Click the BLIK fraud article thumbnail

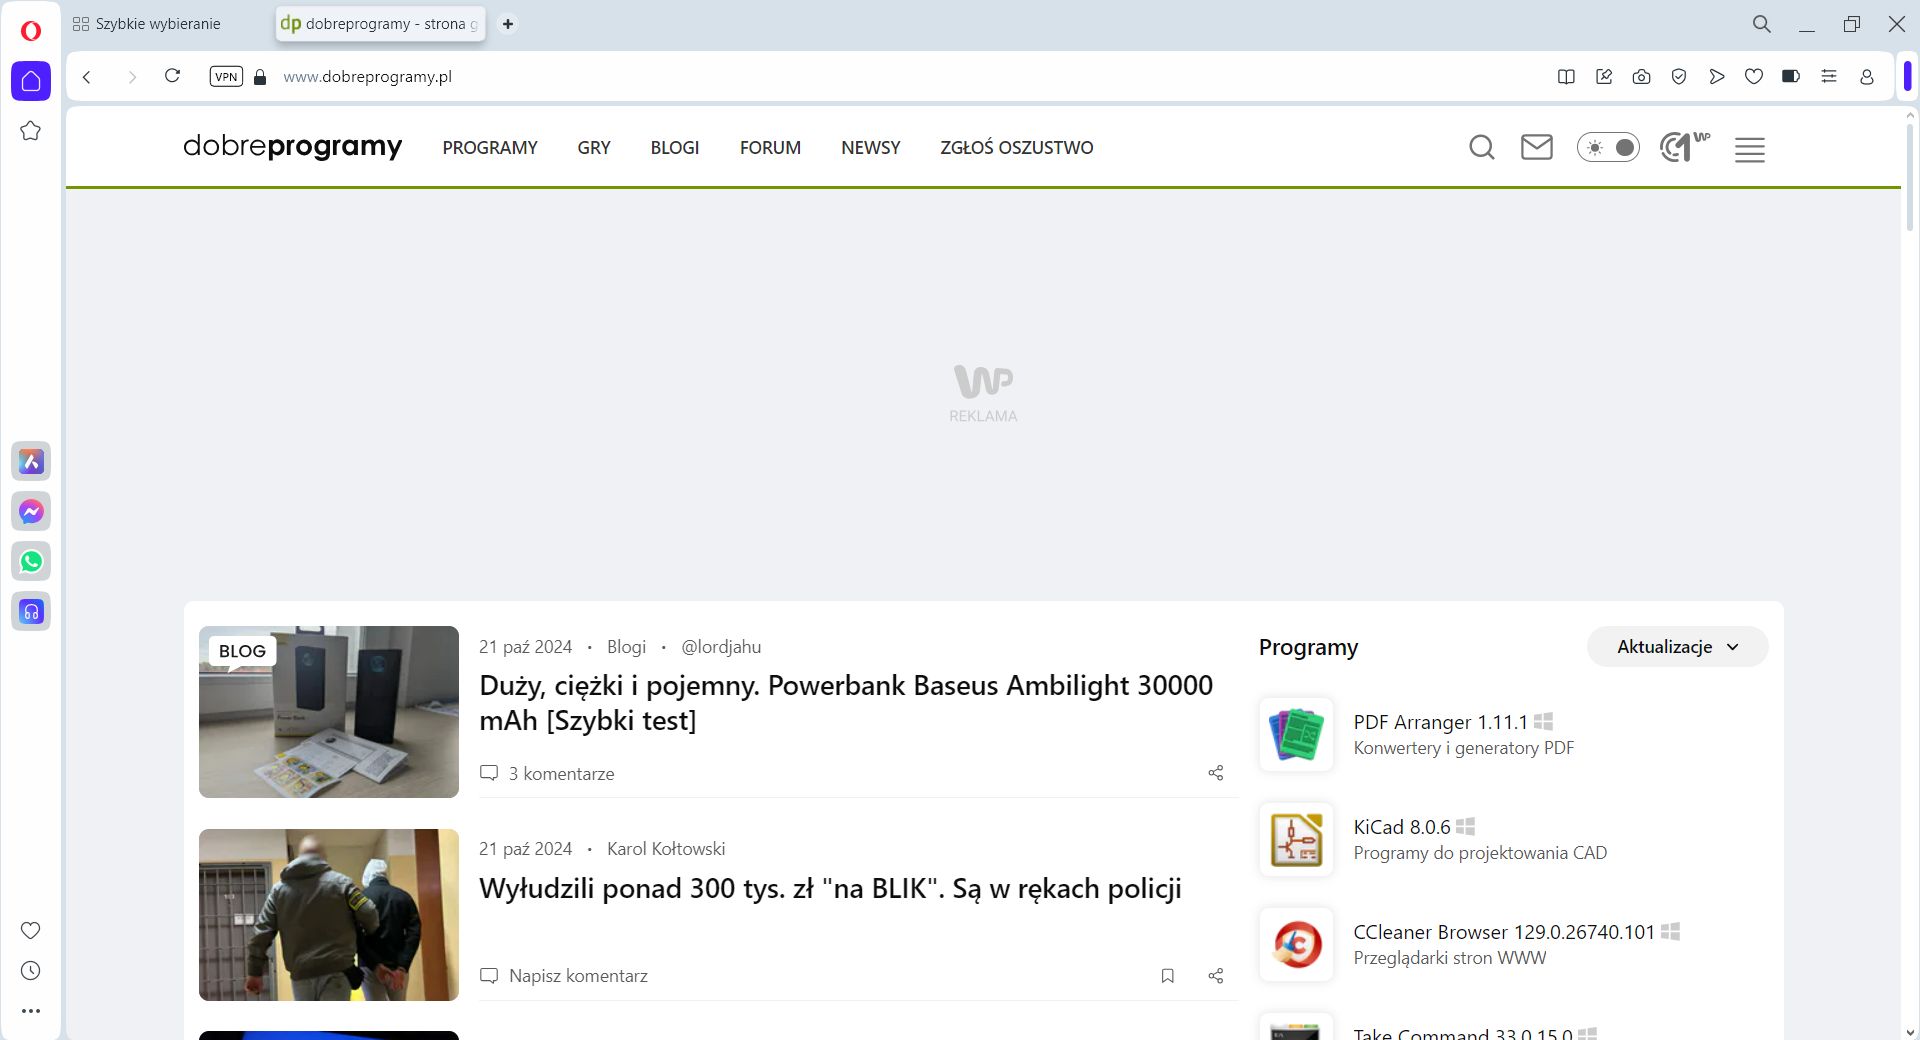[x=328, y=914]
